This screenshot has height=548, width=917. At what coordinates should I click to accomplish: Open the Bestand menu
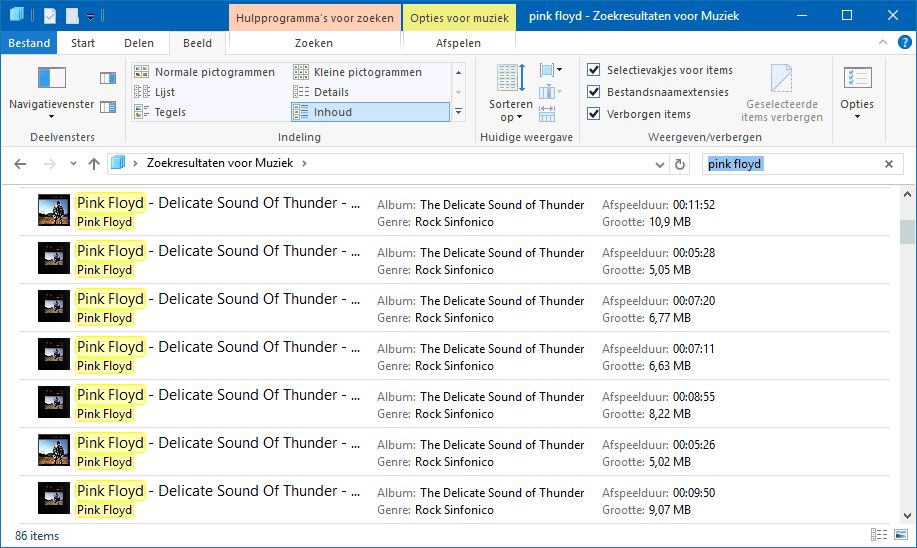tap(29, 43)
